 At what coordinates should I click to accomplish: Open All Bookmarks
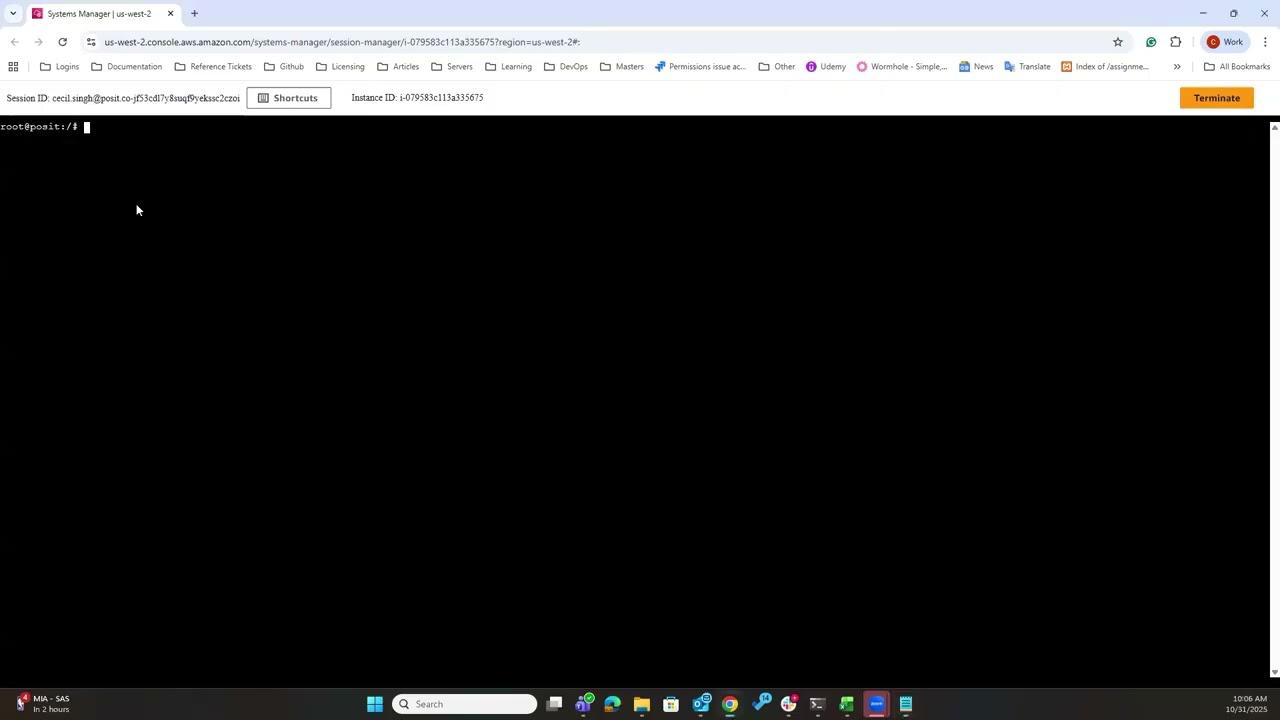pyautogui.click(x=1237, y=66)
